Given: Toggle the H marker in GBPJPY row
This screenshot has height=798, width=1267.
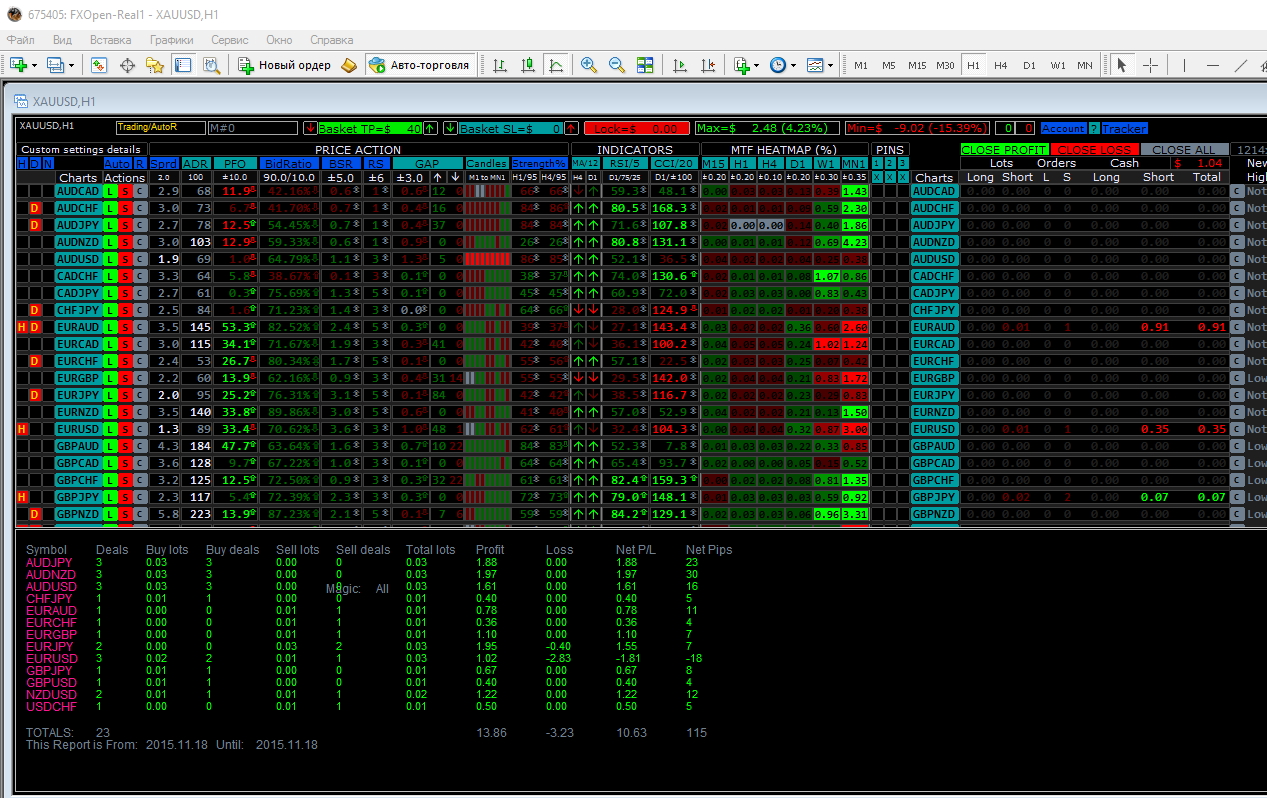Looking at the screenshot, I should click(22, 497).
